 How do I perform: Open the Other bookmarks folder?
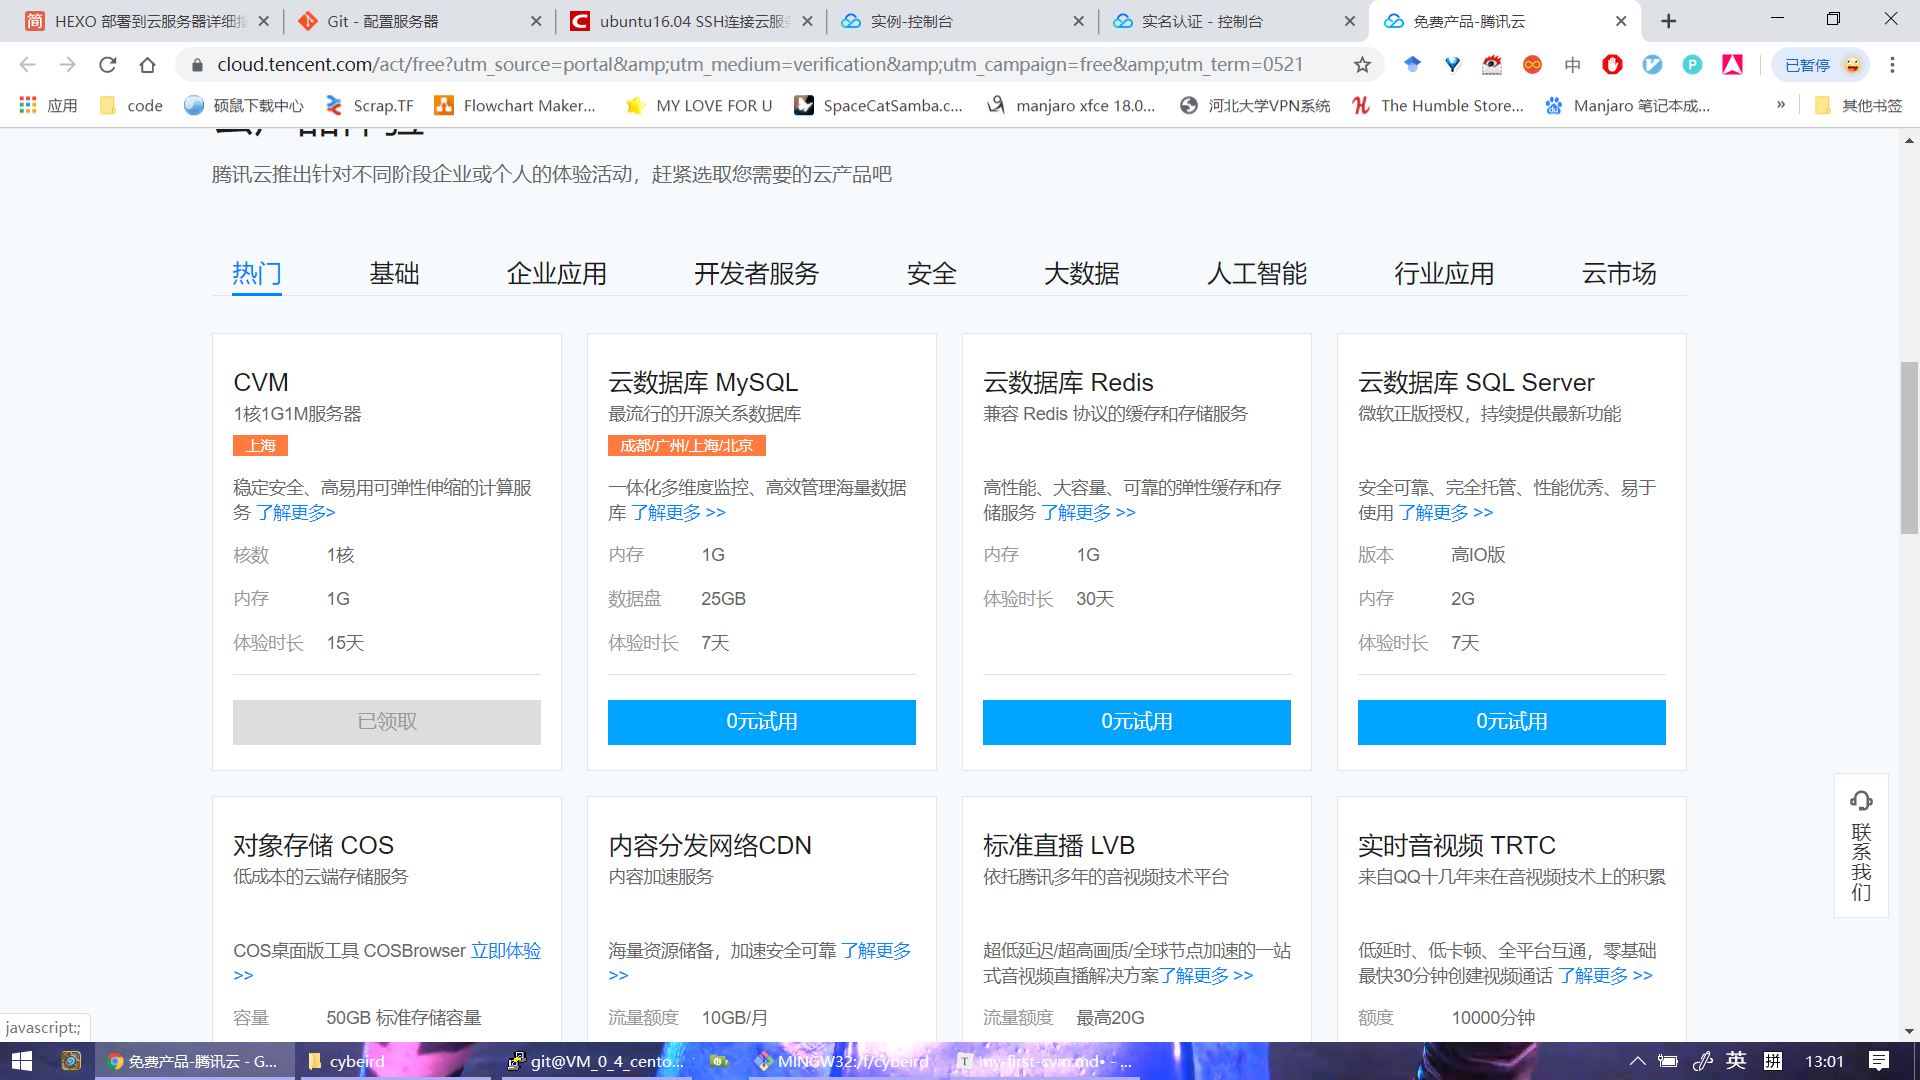click(1858, 105)
